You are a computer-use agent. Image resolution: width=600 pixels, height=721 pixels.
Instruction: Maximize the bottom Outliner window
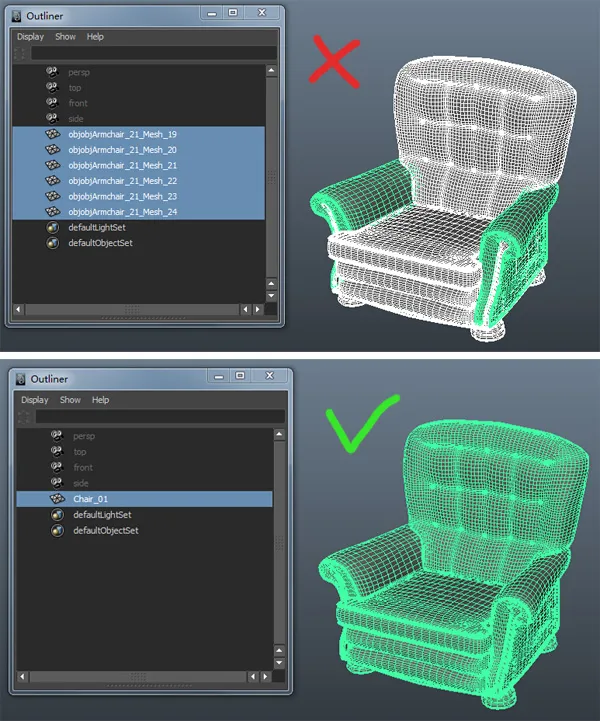[240, 376]
